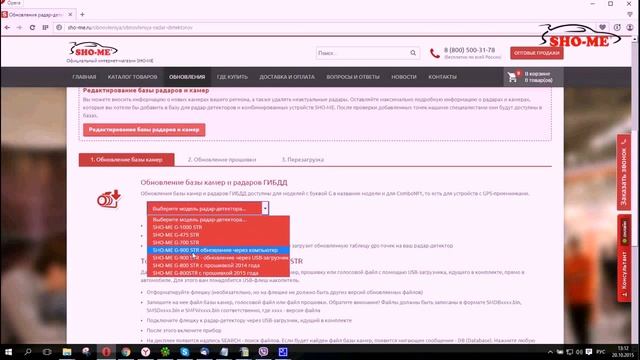Click the ОПТОВЫЕ ПРОДАЖИ button
This screenshot has height=360, width=640.
[x=536, y=53]
